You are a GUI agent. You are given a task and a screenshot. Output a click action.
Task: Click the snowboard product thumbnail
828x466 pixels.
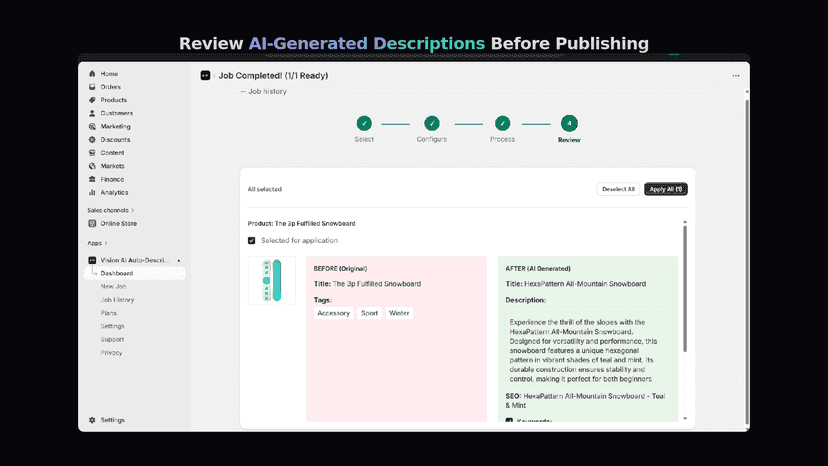tap(272, 281)
